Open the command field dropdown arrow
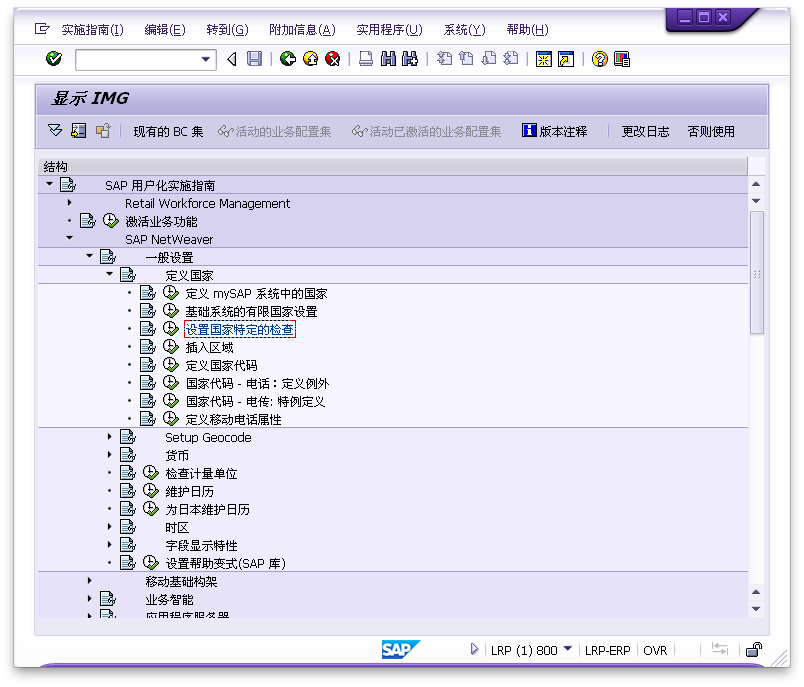Image resolution: width=804 pixels, height=687 pixels. (206, 59)
